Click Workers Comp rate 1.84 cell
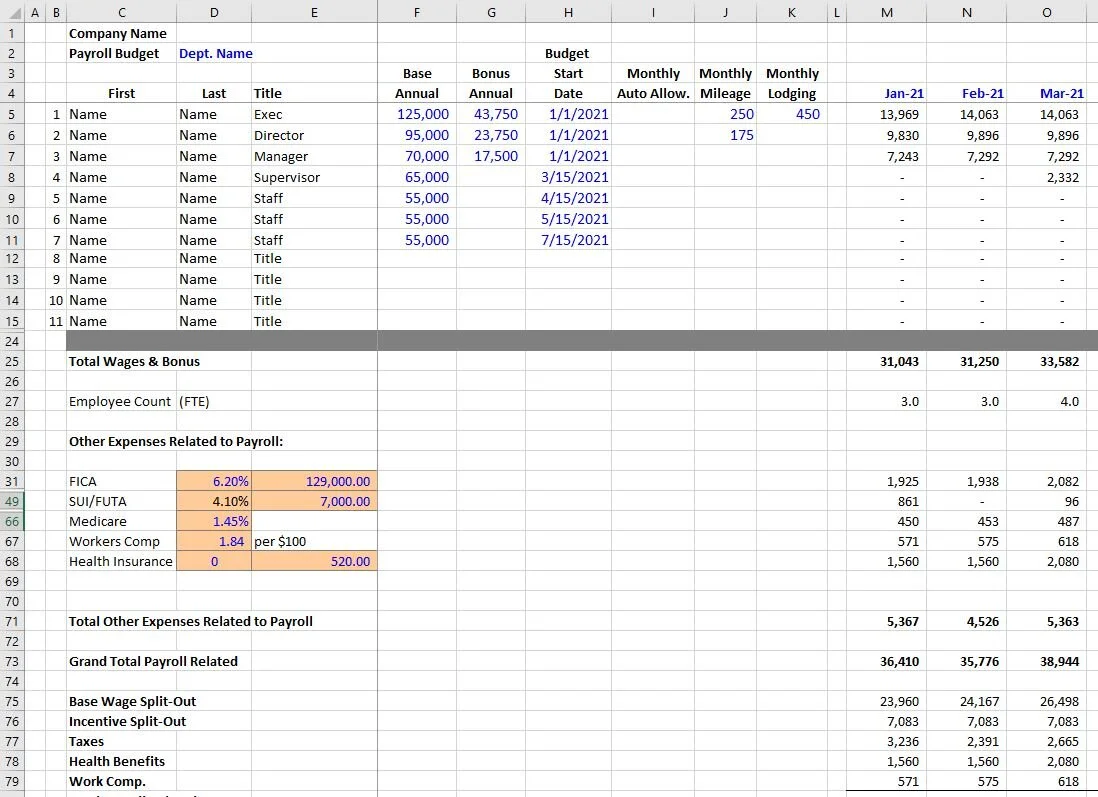The image size is (1098, 797). pos(214,541)
